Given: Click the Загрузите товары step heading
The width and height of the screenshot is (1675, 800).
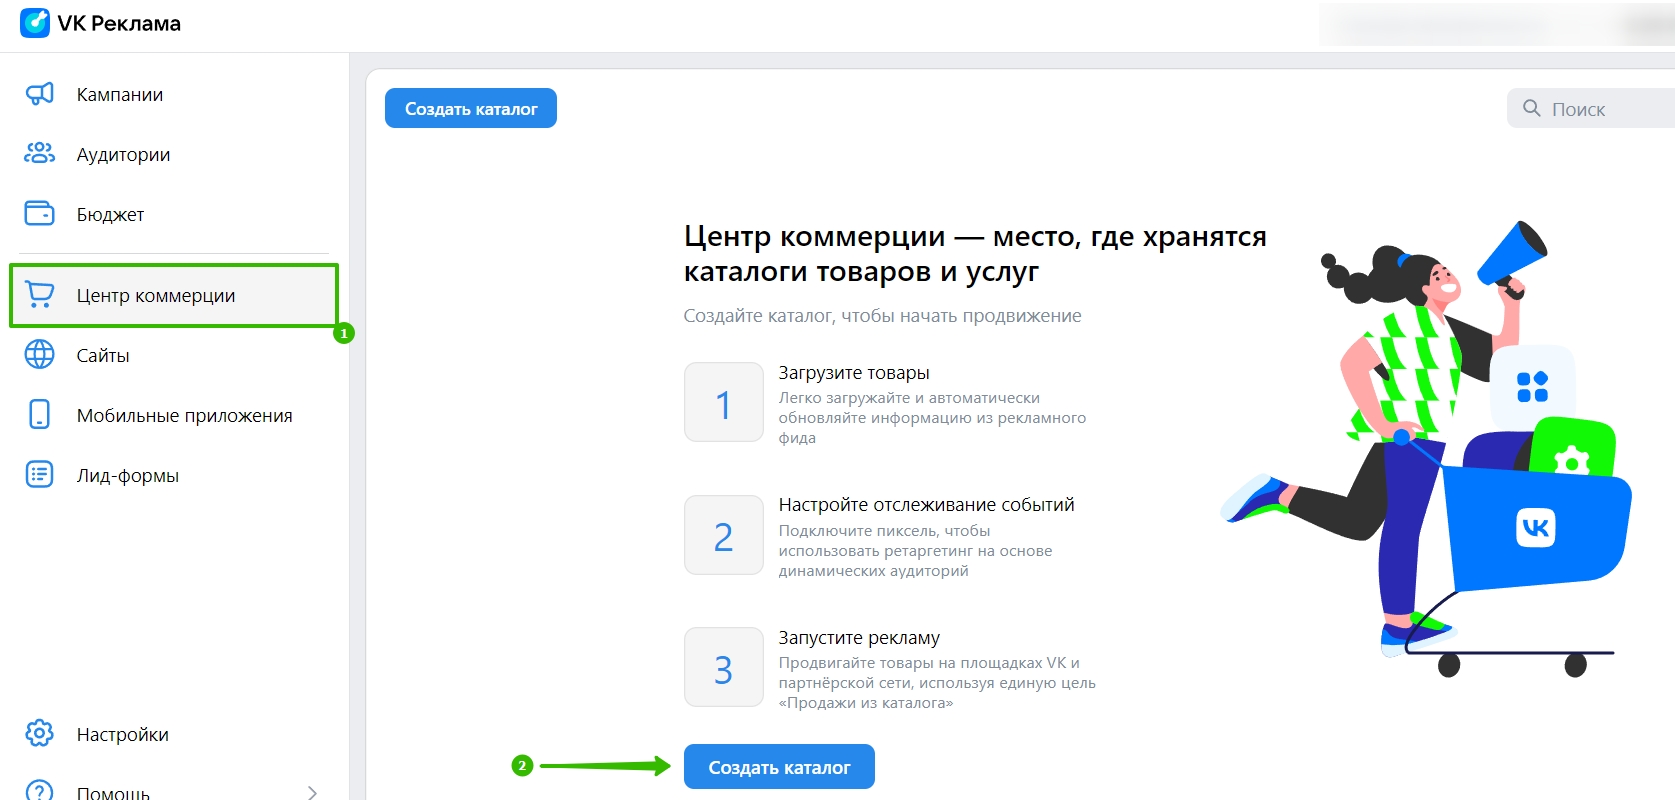Looking at the screenshot, I should coord(854,373).
